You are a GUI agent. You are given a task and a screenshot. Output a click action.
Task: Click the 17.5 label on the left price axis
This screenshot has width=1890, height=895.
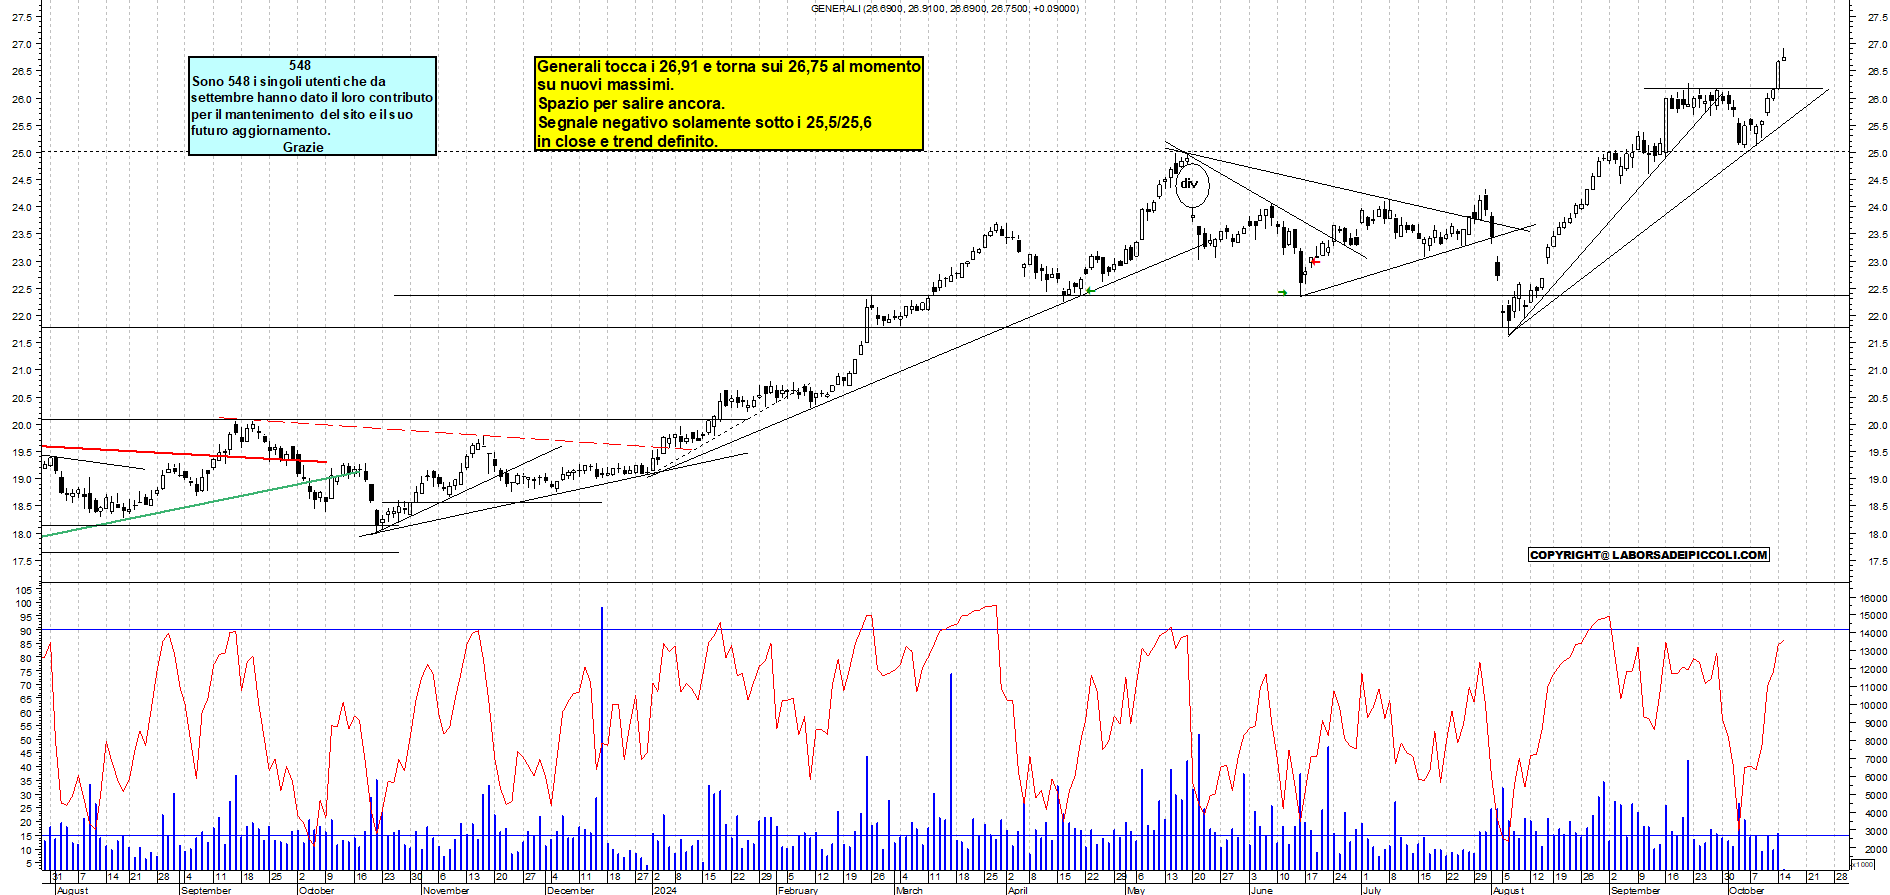[x=22, y=562]
